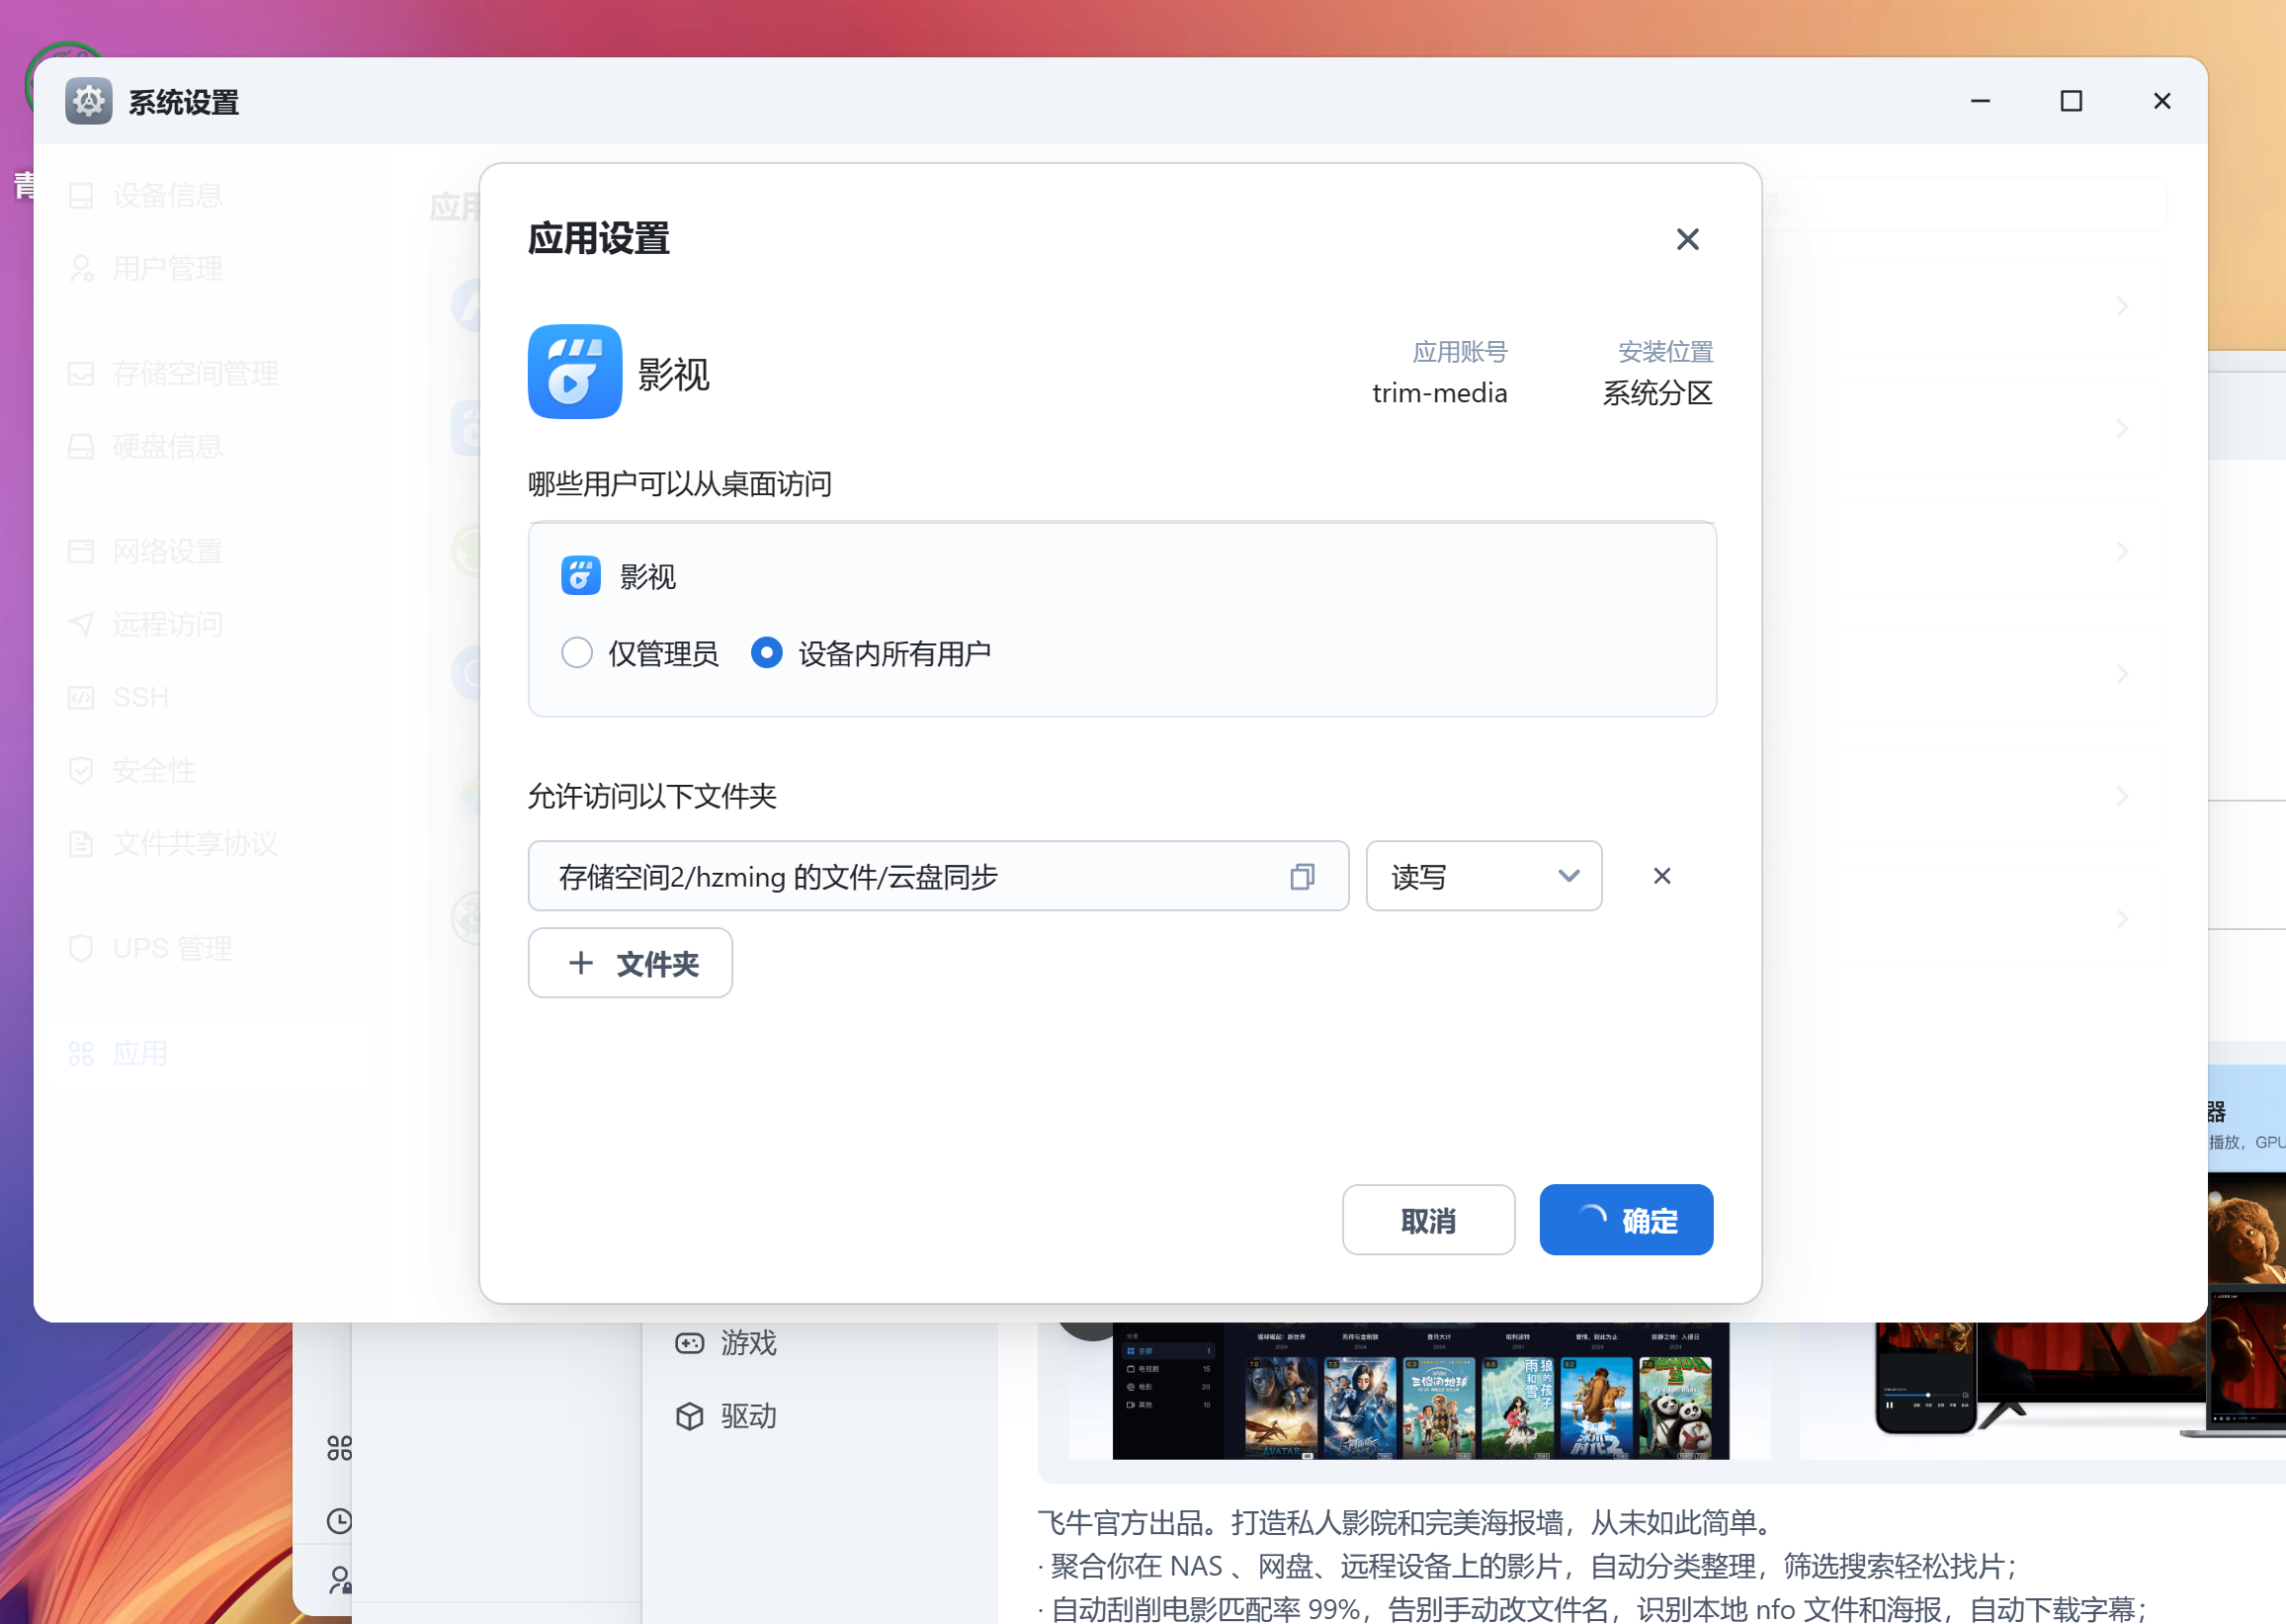Minimize the 系统设置 window

pos(1980,101)
